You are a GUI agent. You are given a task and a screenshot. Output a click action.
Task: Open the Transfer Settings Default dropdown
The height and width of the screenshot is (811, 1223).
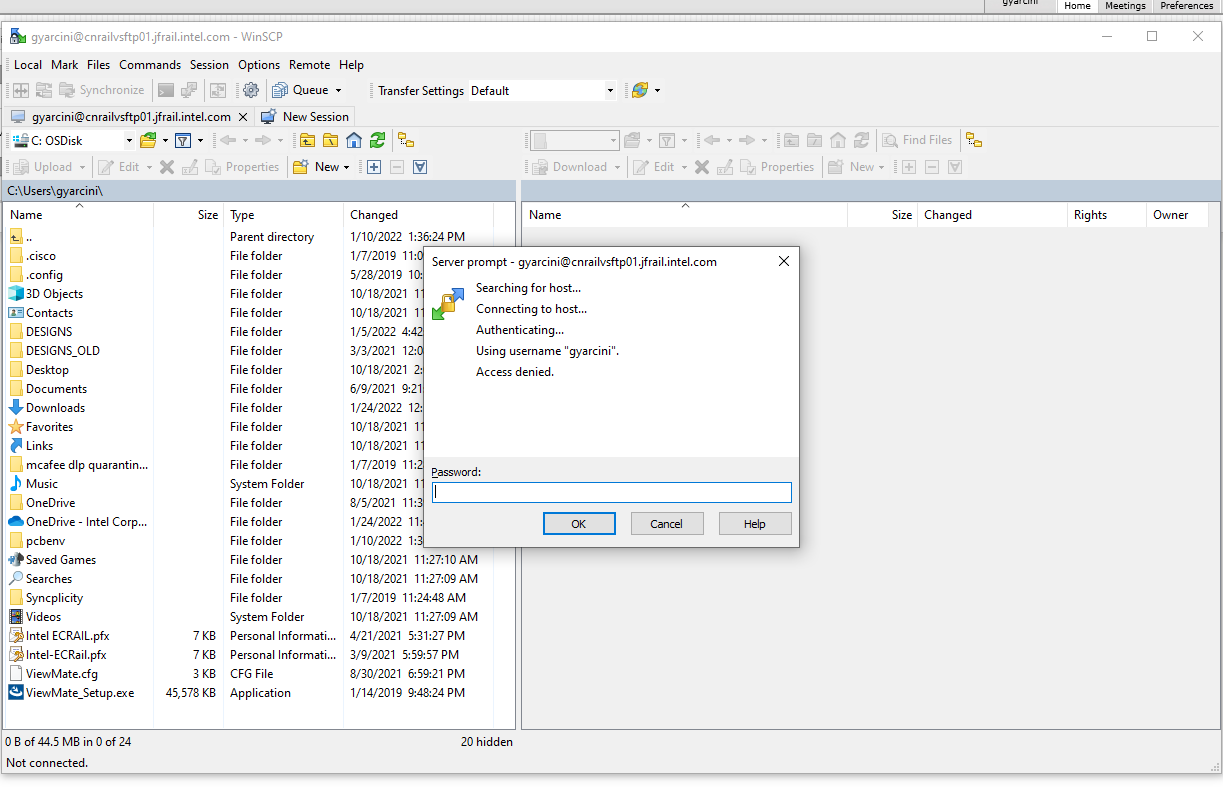coord(610,91)
